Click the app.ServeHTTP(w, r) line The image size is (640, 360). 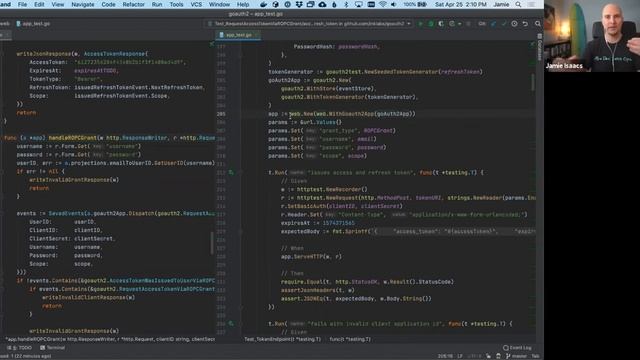311,257
